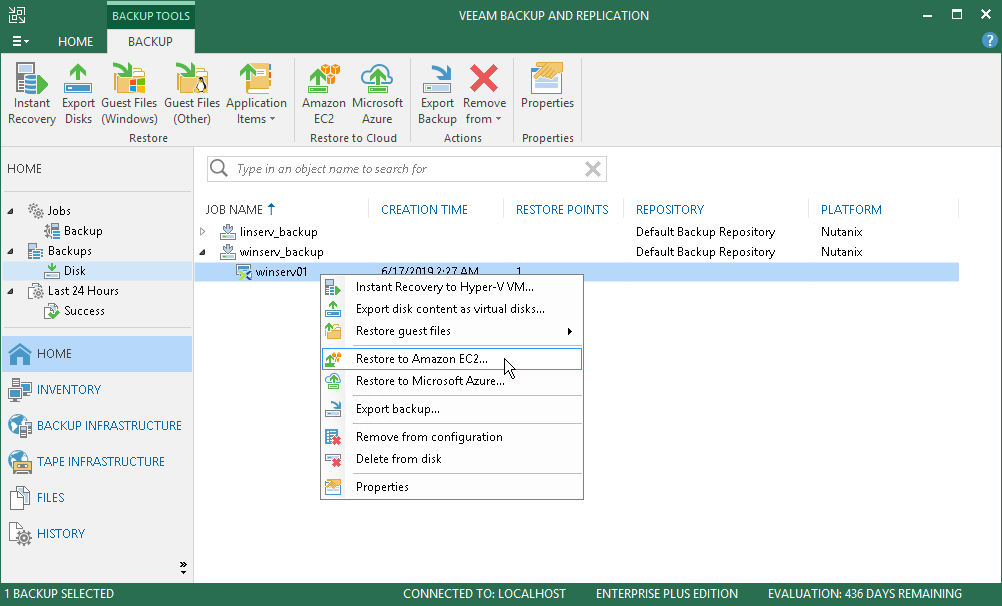Viewport: 1002px width, 606px height.
Task: Sort by PLATFORM column
Action: (x=851, y=210)
